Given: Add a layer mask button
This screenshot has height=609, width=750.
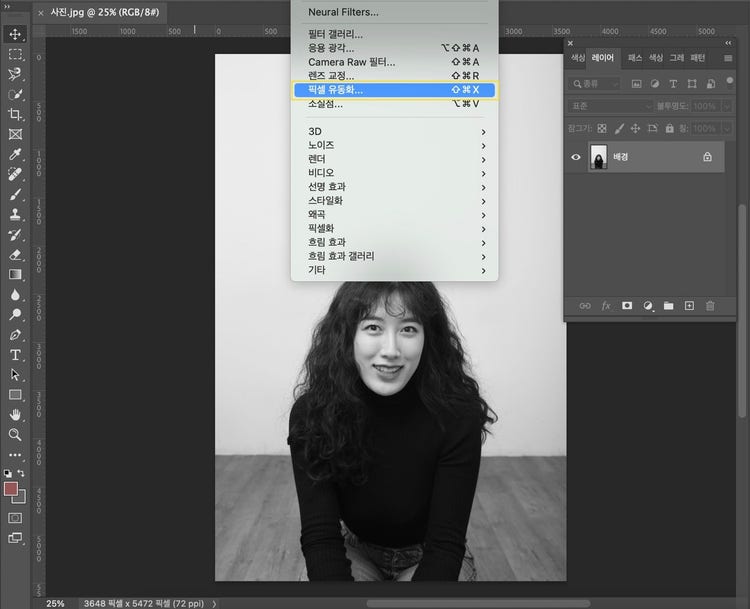Looking at the screenshot, I should pyautogui.click(x=627, y=306).
